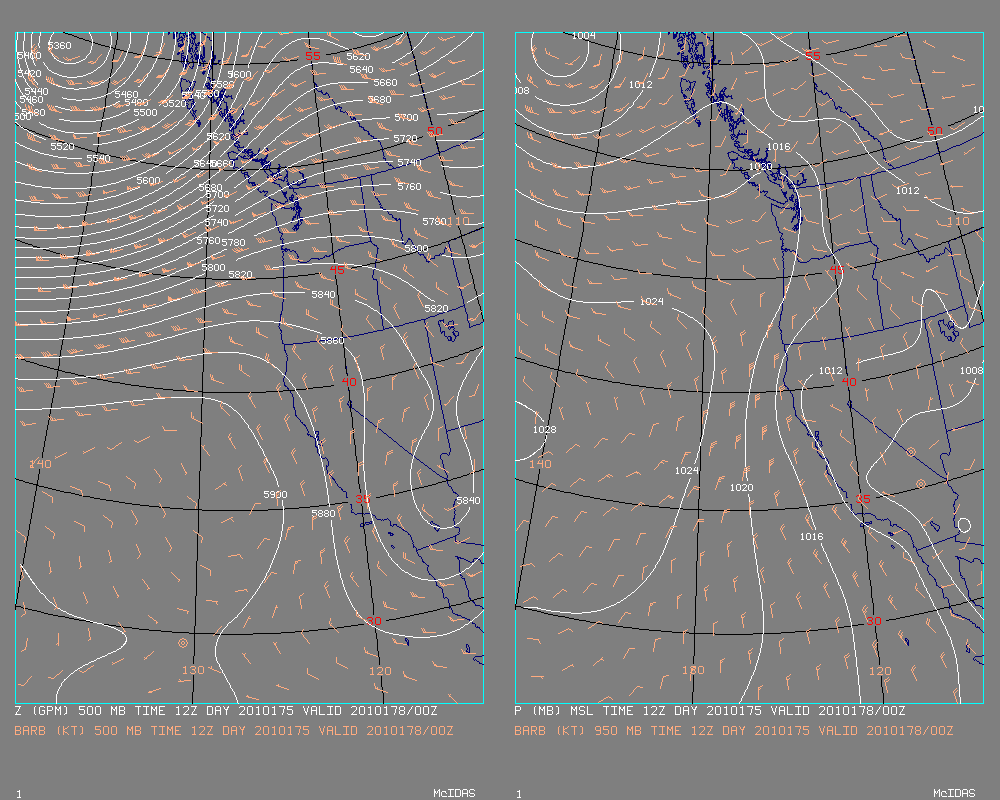
Task: Click the 120 longitude label in the 500 MB panel
Action: (x=380, y=670)
